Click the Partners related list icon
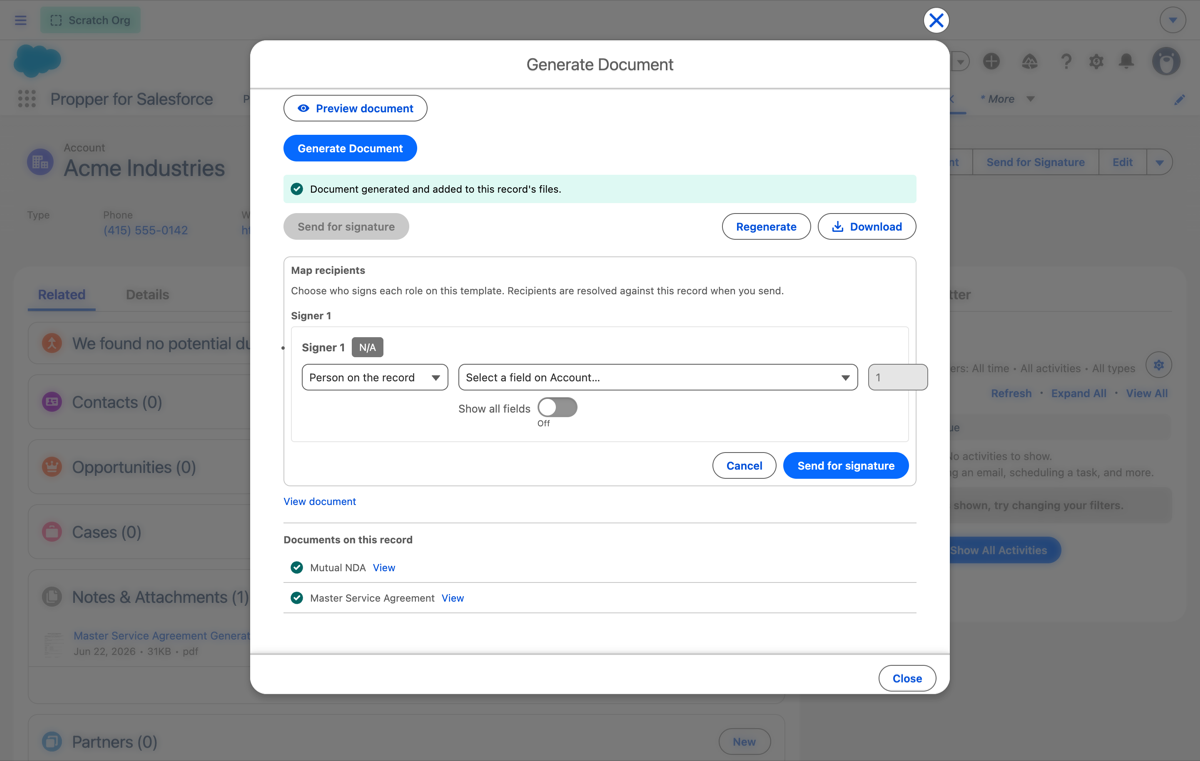Image resolution: width=1200 pixels, height=761 pixels. pos(52,742)
